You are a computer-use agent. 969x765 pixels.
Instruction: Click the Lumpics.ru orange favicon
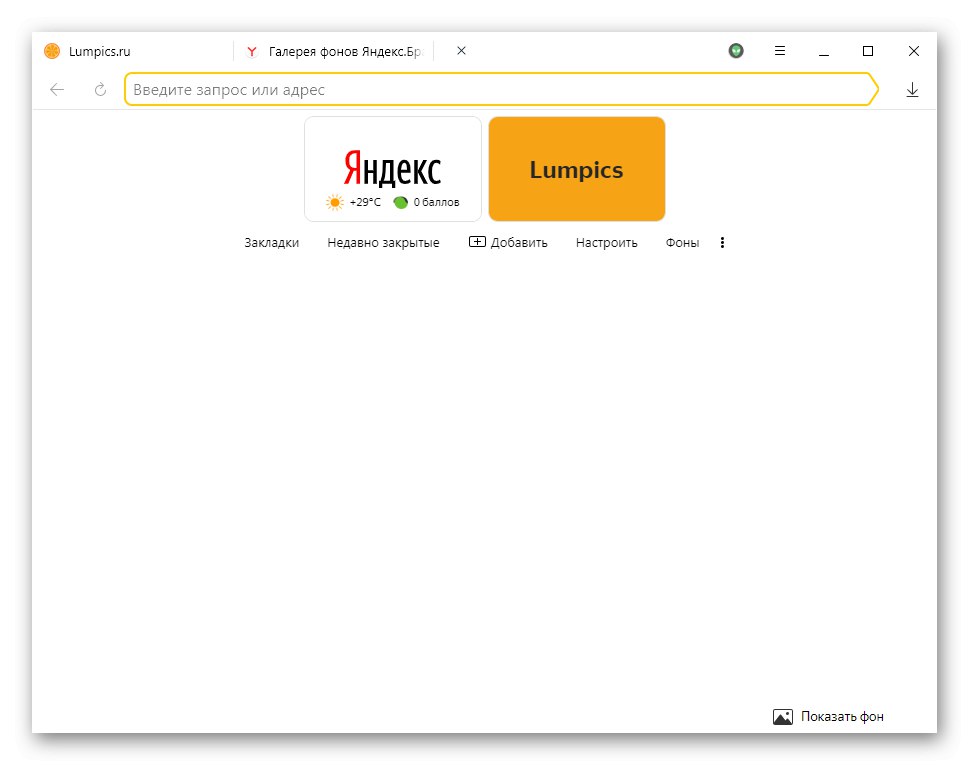coord(52,51)
